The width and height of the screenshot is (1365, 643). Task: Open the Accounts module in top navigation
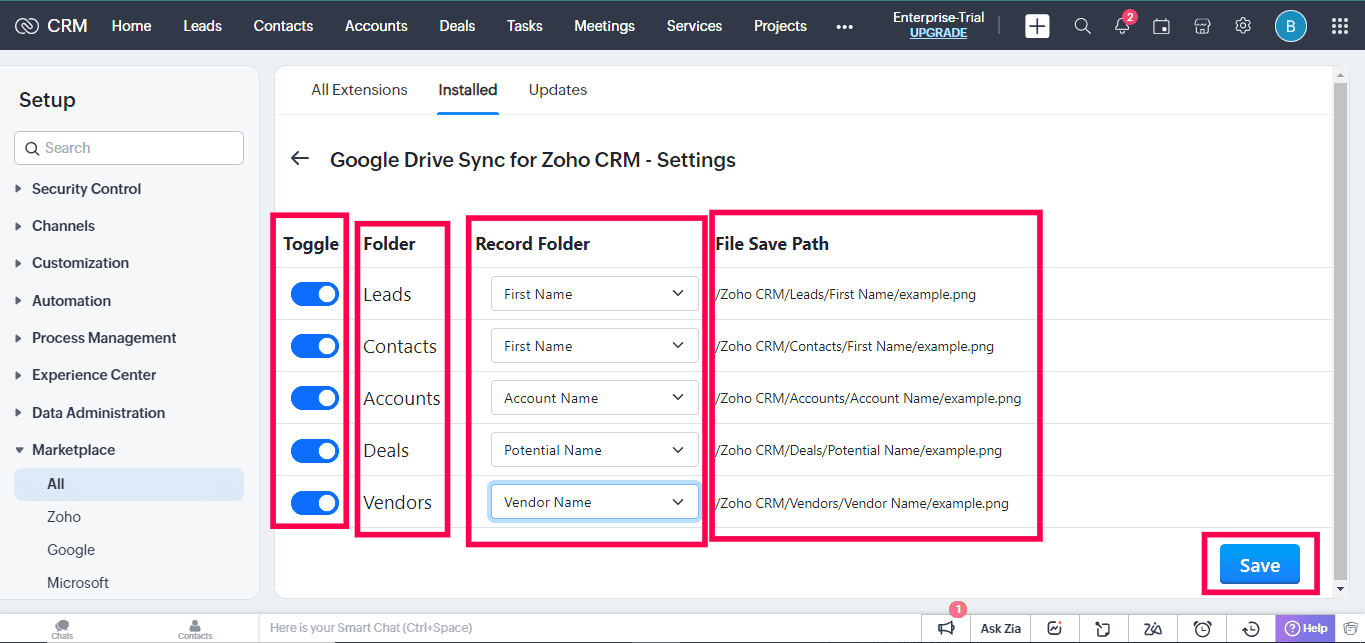click(x=376, y=26)
